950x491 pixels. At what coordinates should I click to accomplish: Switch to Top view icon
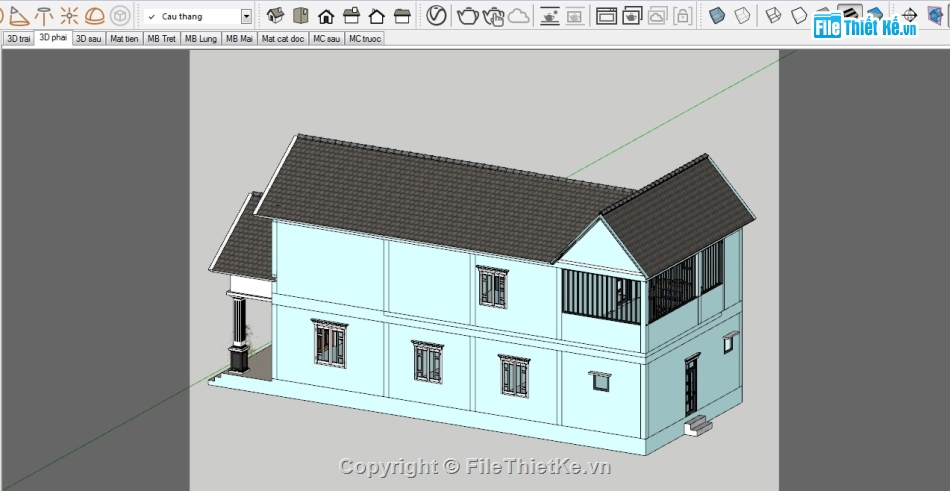[301, 16]
